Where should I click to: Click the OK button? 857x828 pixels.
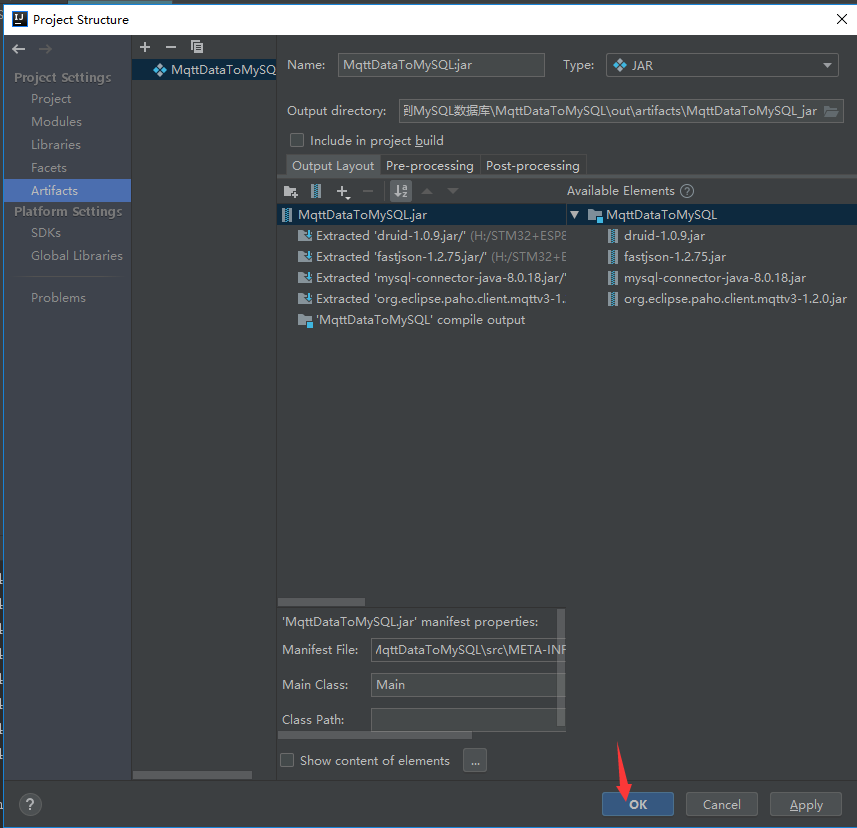pyautogui.click(x=638, y=804)
